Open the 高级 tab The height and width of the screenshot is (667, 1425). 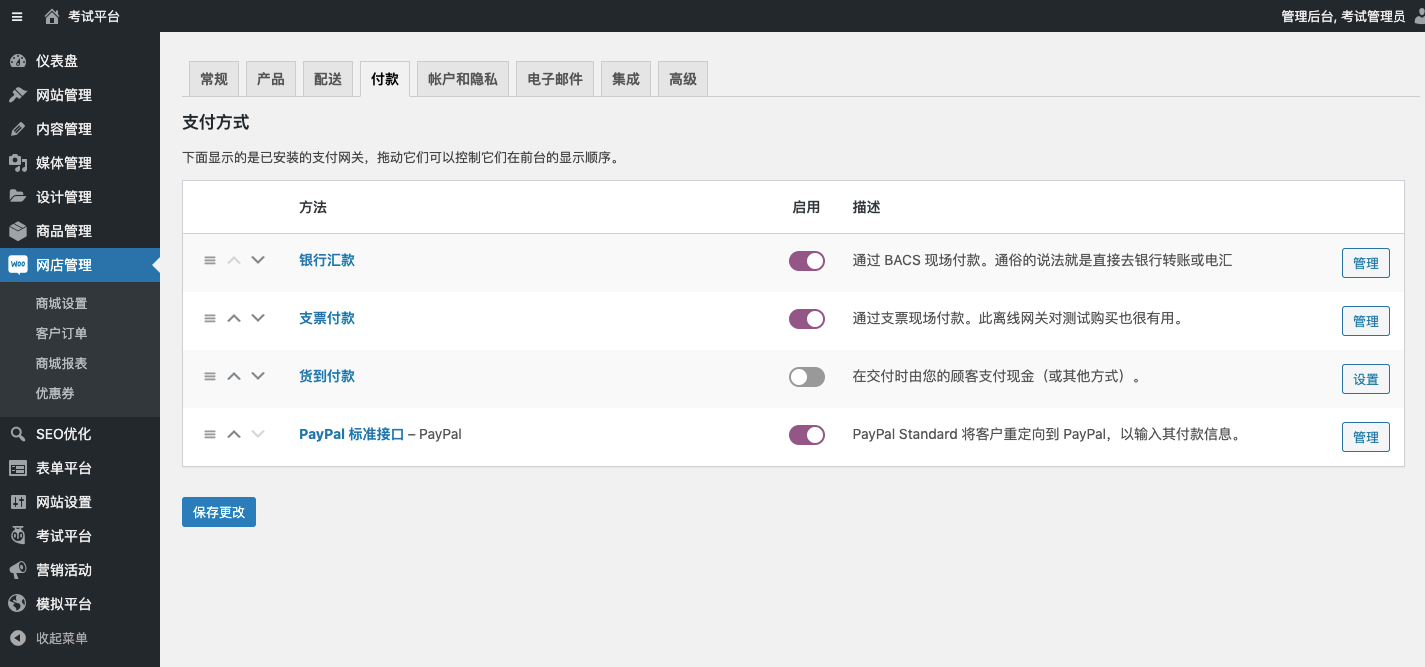click(x=683, y=79)
